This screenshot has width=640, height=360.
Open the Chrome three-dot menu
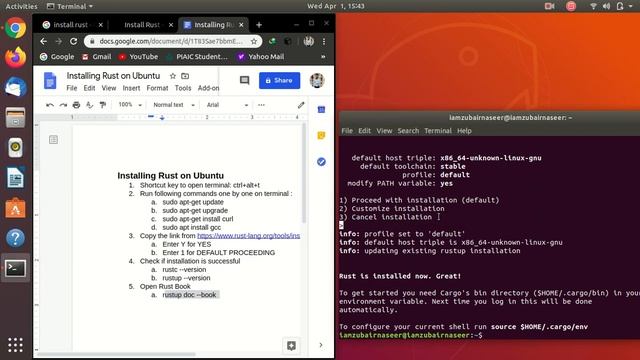point(324,41)
